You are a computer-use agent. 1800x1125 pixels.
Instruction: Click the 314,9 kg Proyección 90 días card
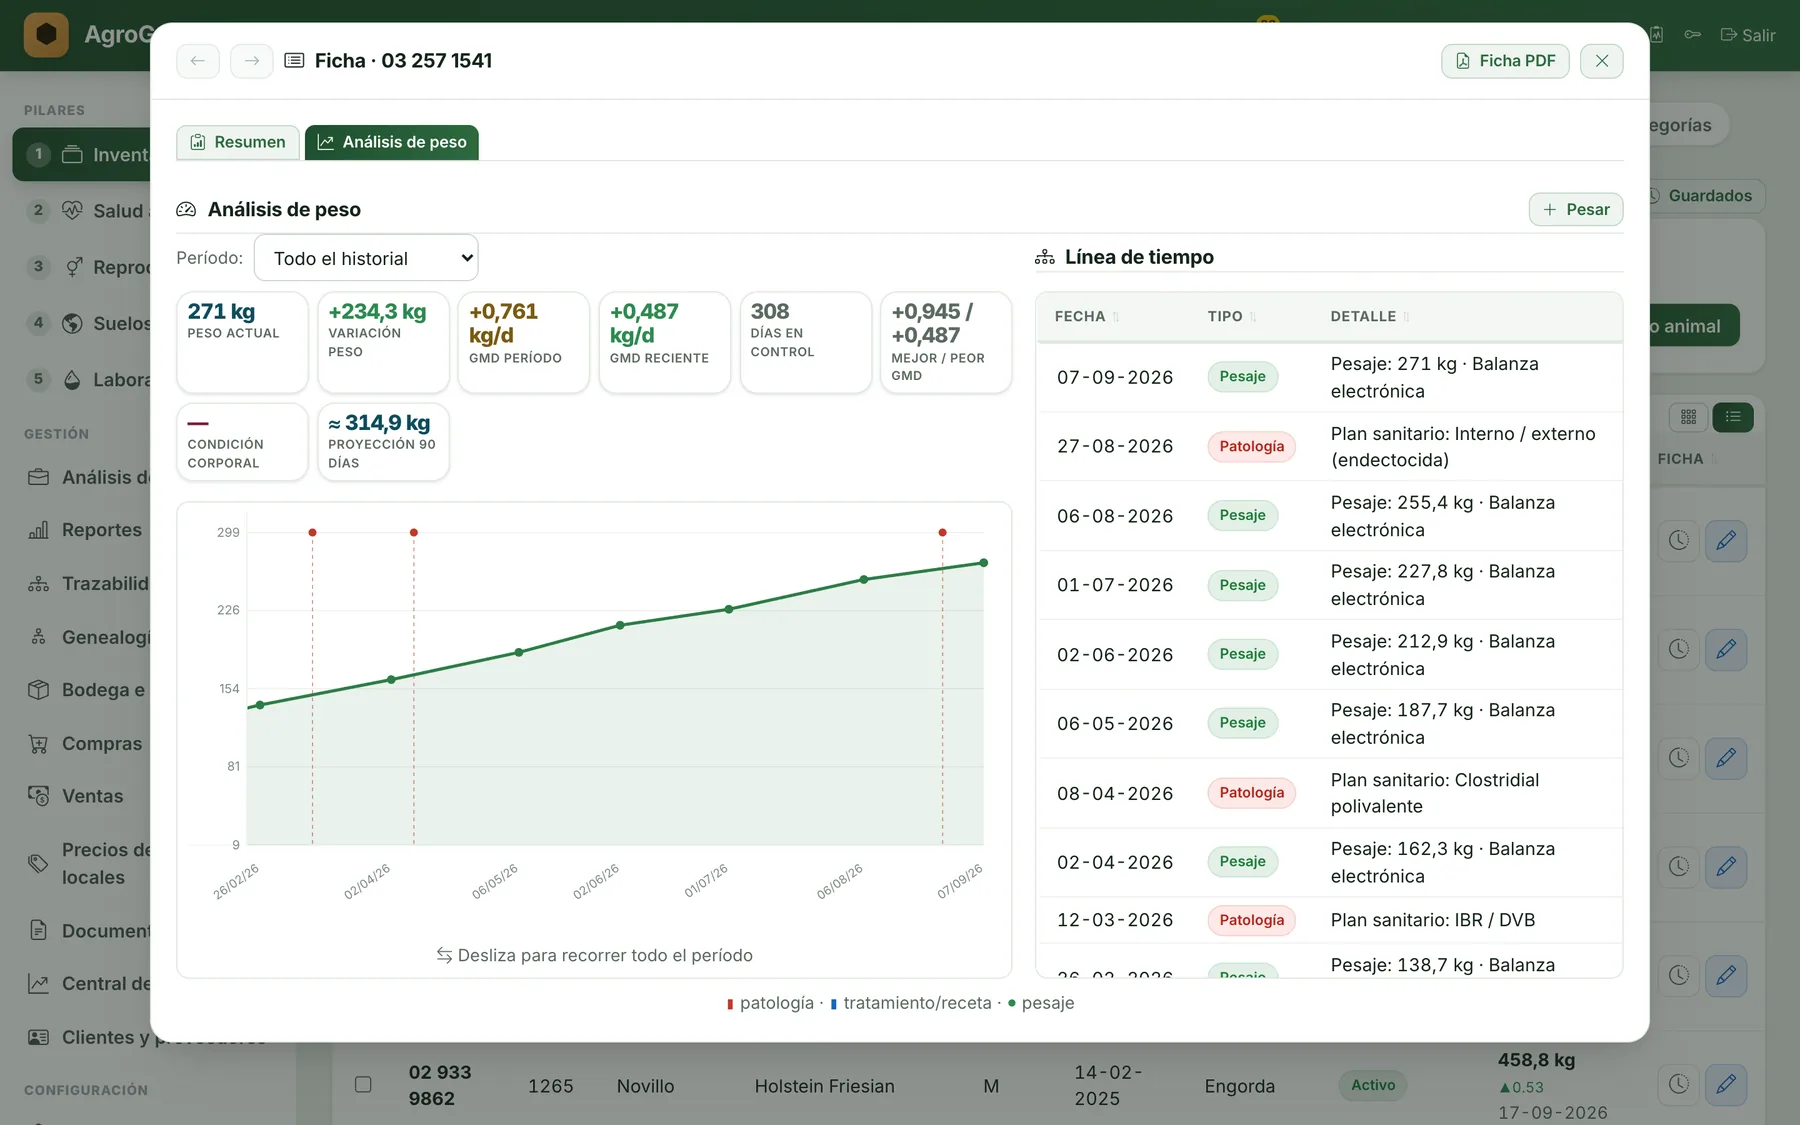383,442
